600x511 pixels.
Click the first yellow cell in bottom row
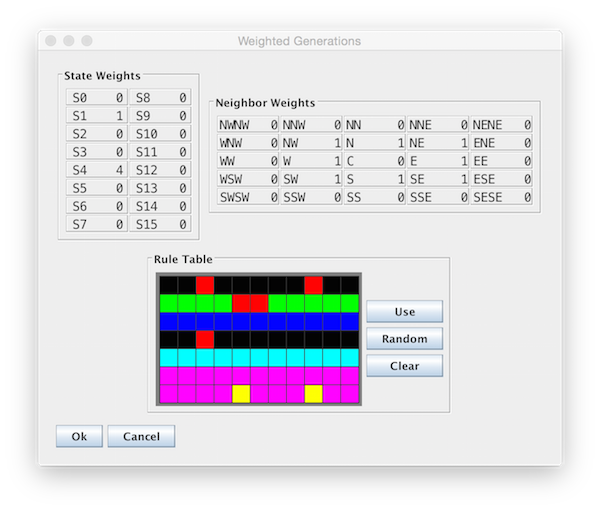pos(241,394)
